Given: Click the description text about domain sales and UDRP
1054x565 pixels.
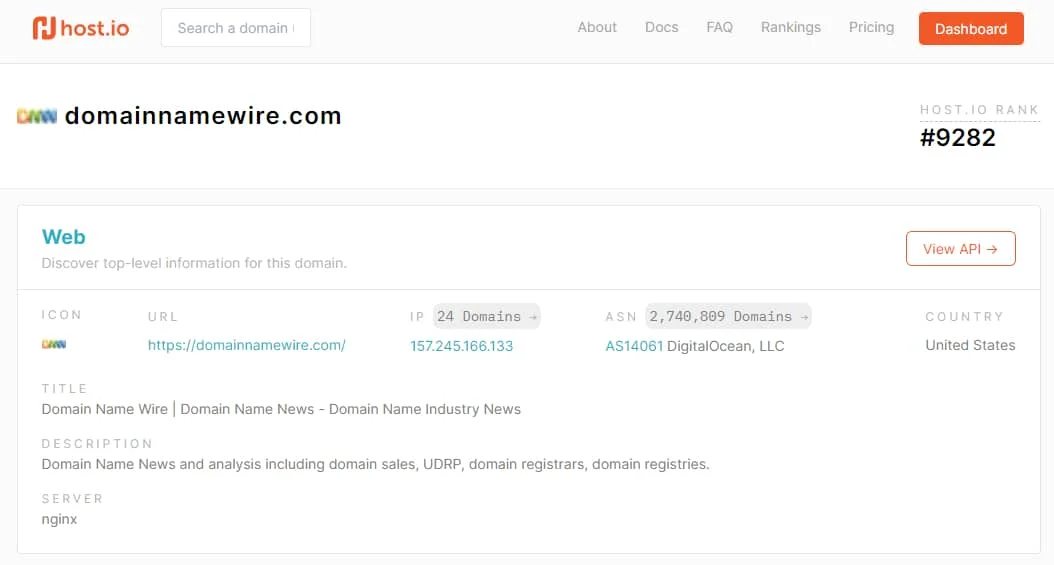Looking at the screenshot, I should coord(375,464).
